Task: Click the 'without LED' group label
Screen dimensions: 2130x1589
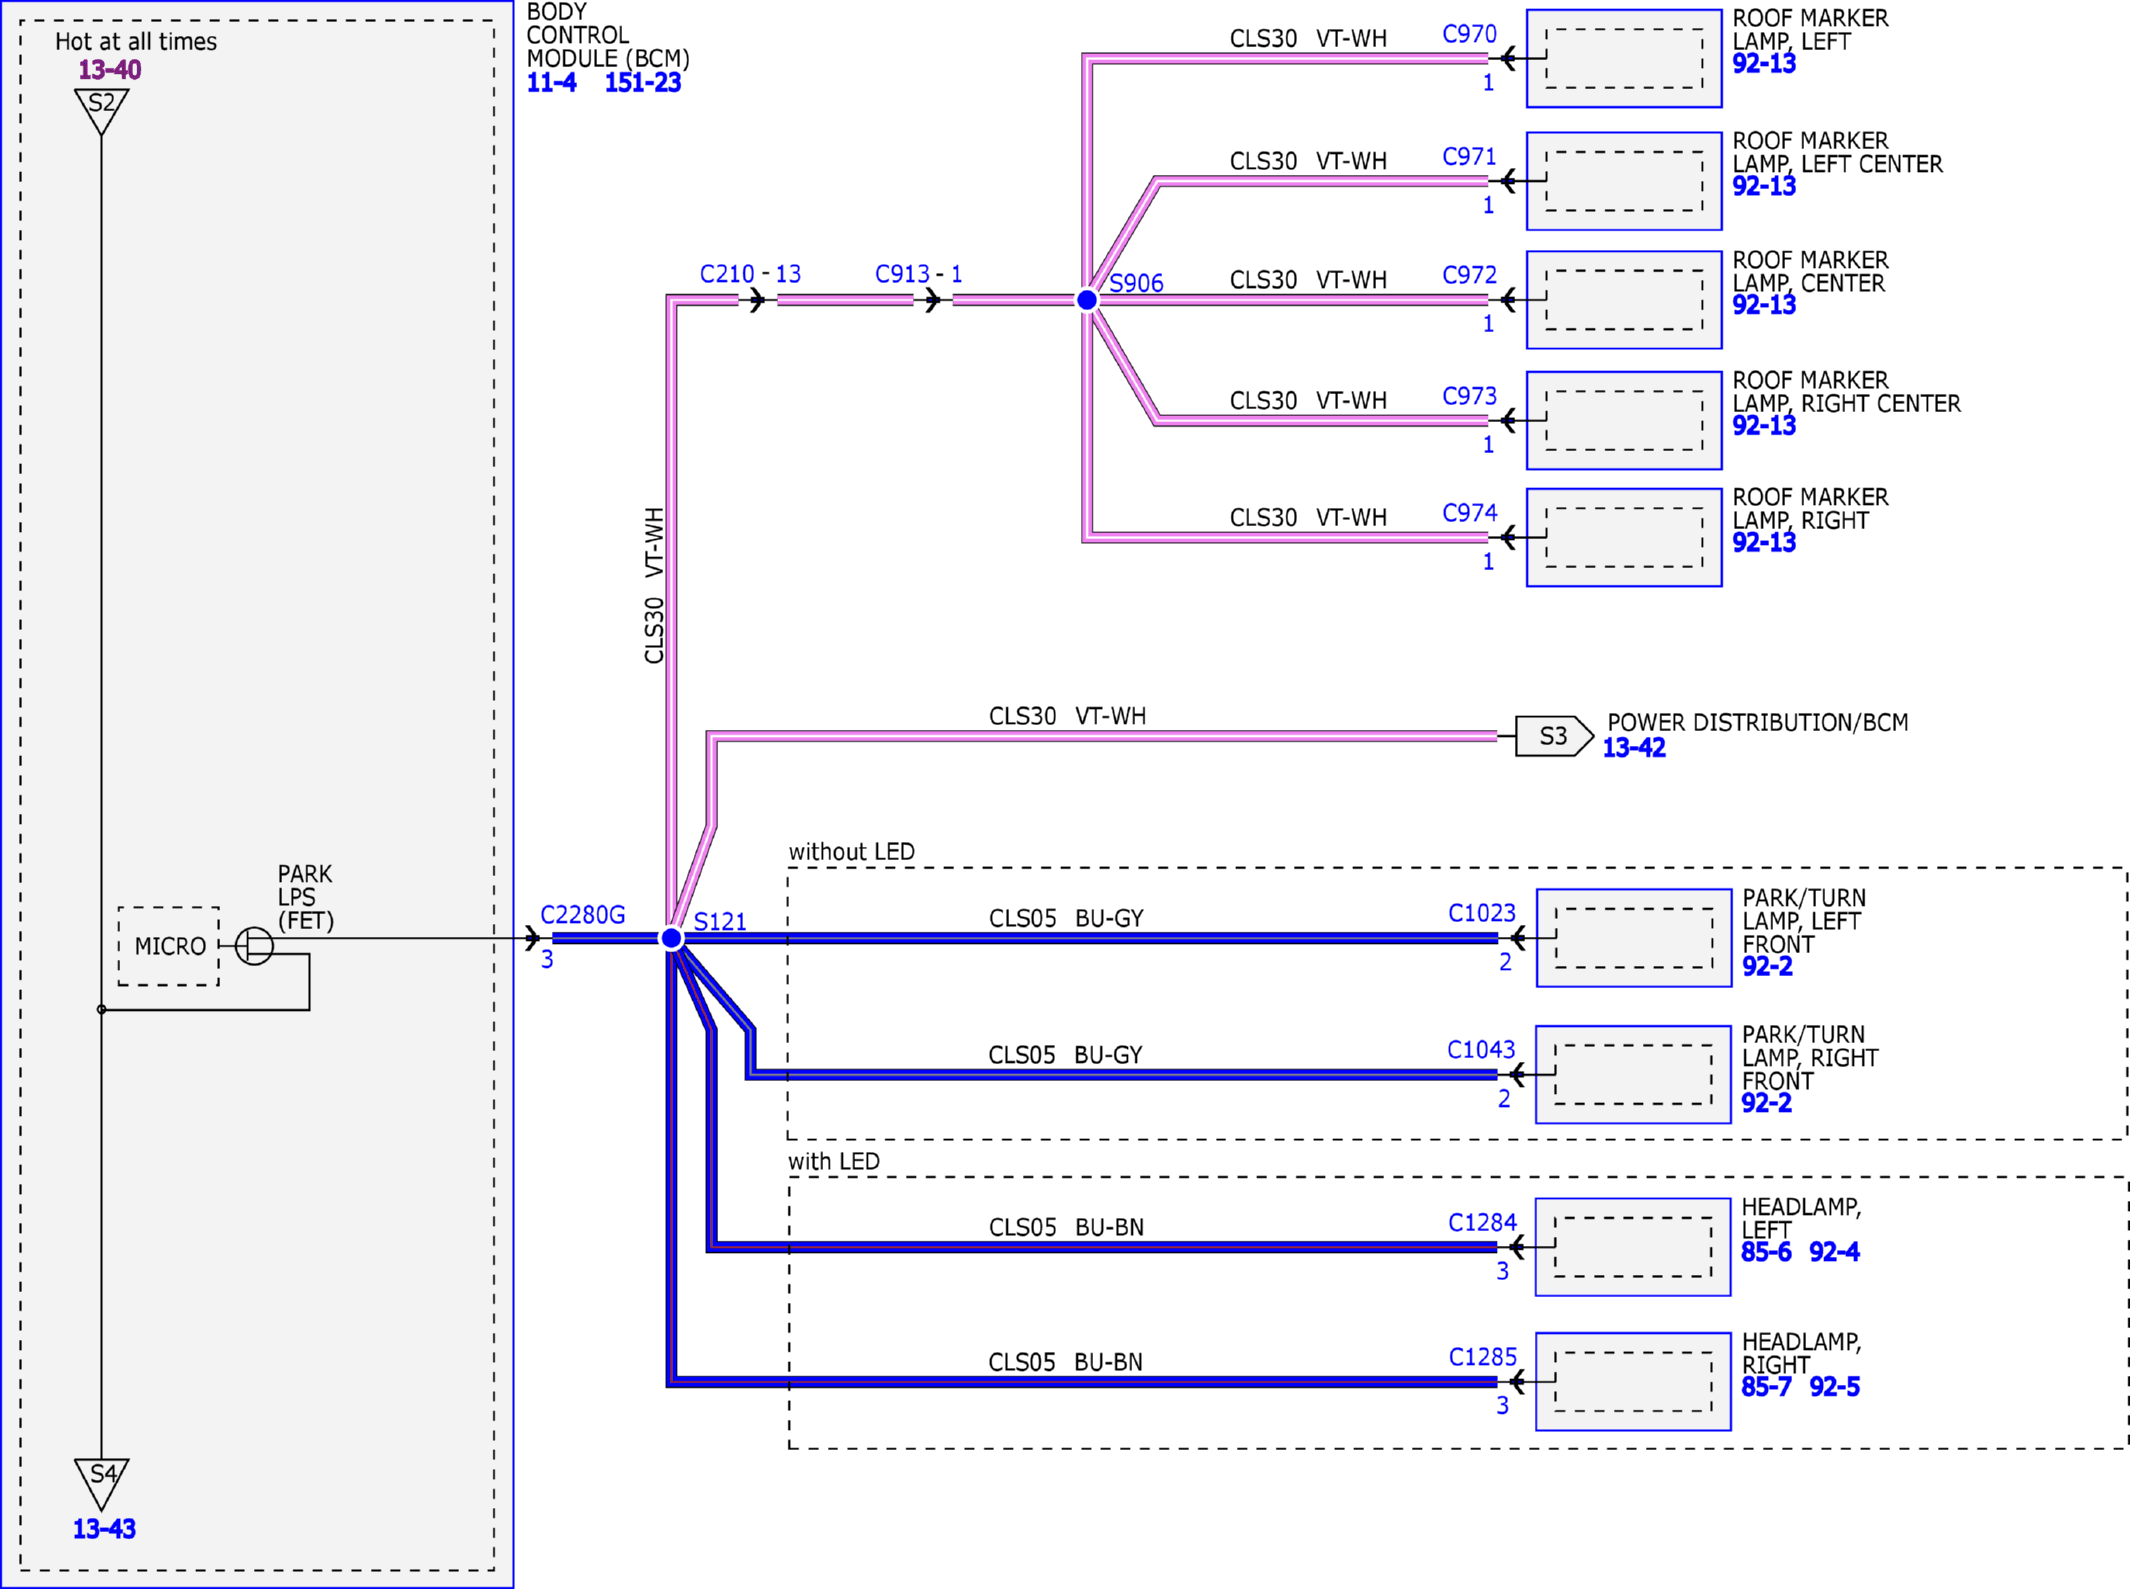Action: click(852, 852)
